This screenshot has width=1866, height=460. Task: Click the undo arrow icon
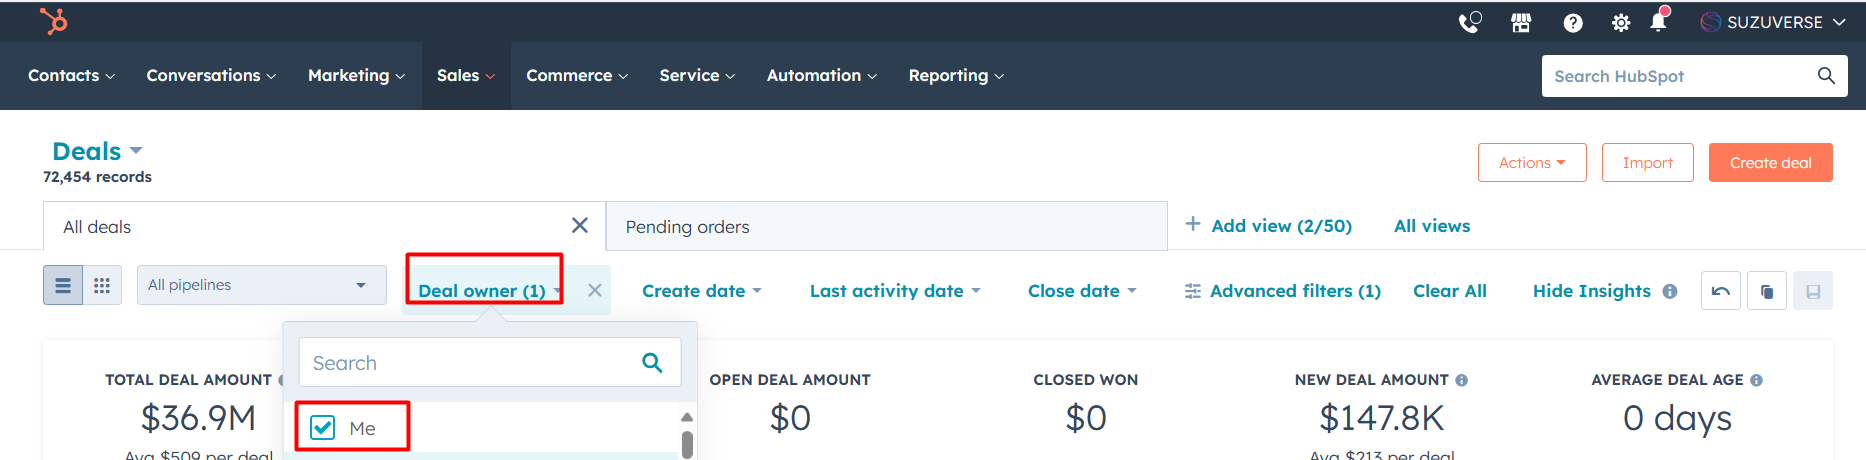[x=1721, y=291]
